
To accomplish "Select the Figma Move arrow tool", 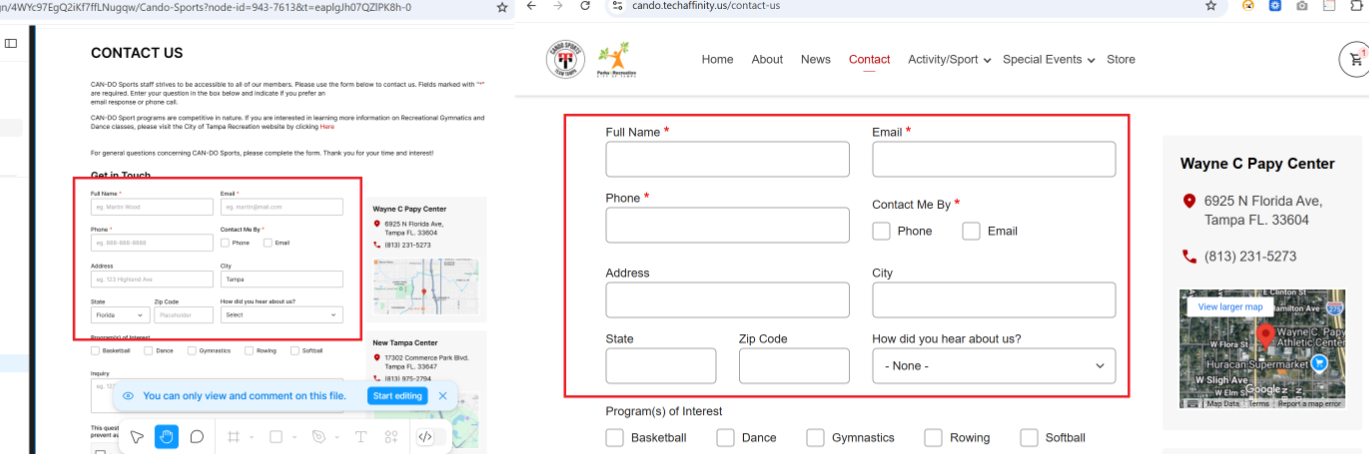I will [137, 436].
